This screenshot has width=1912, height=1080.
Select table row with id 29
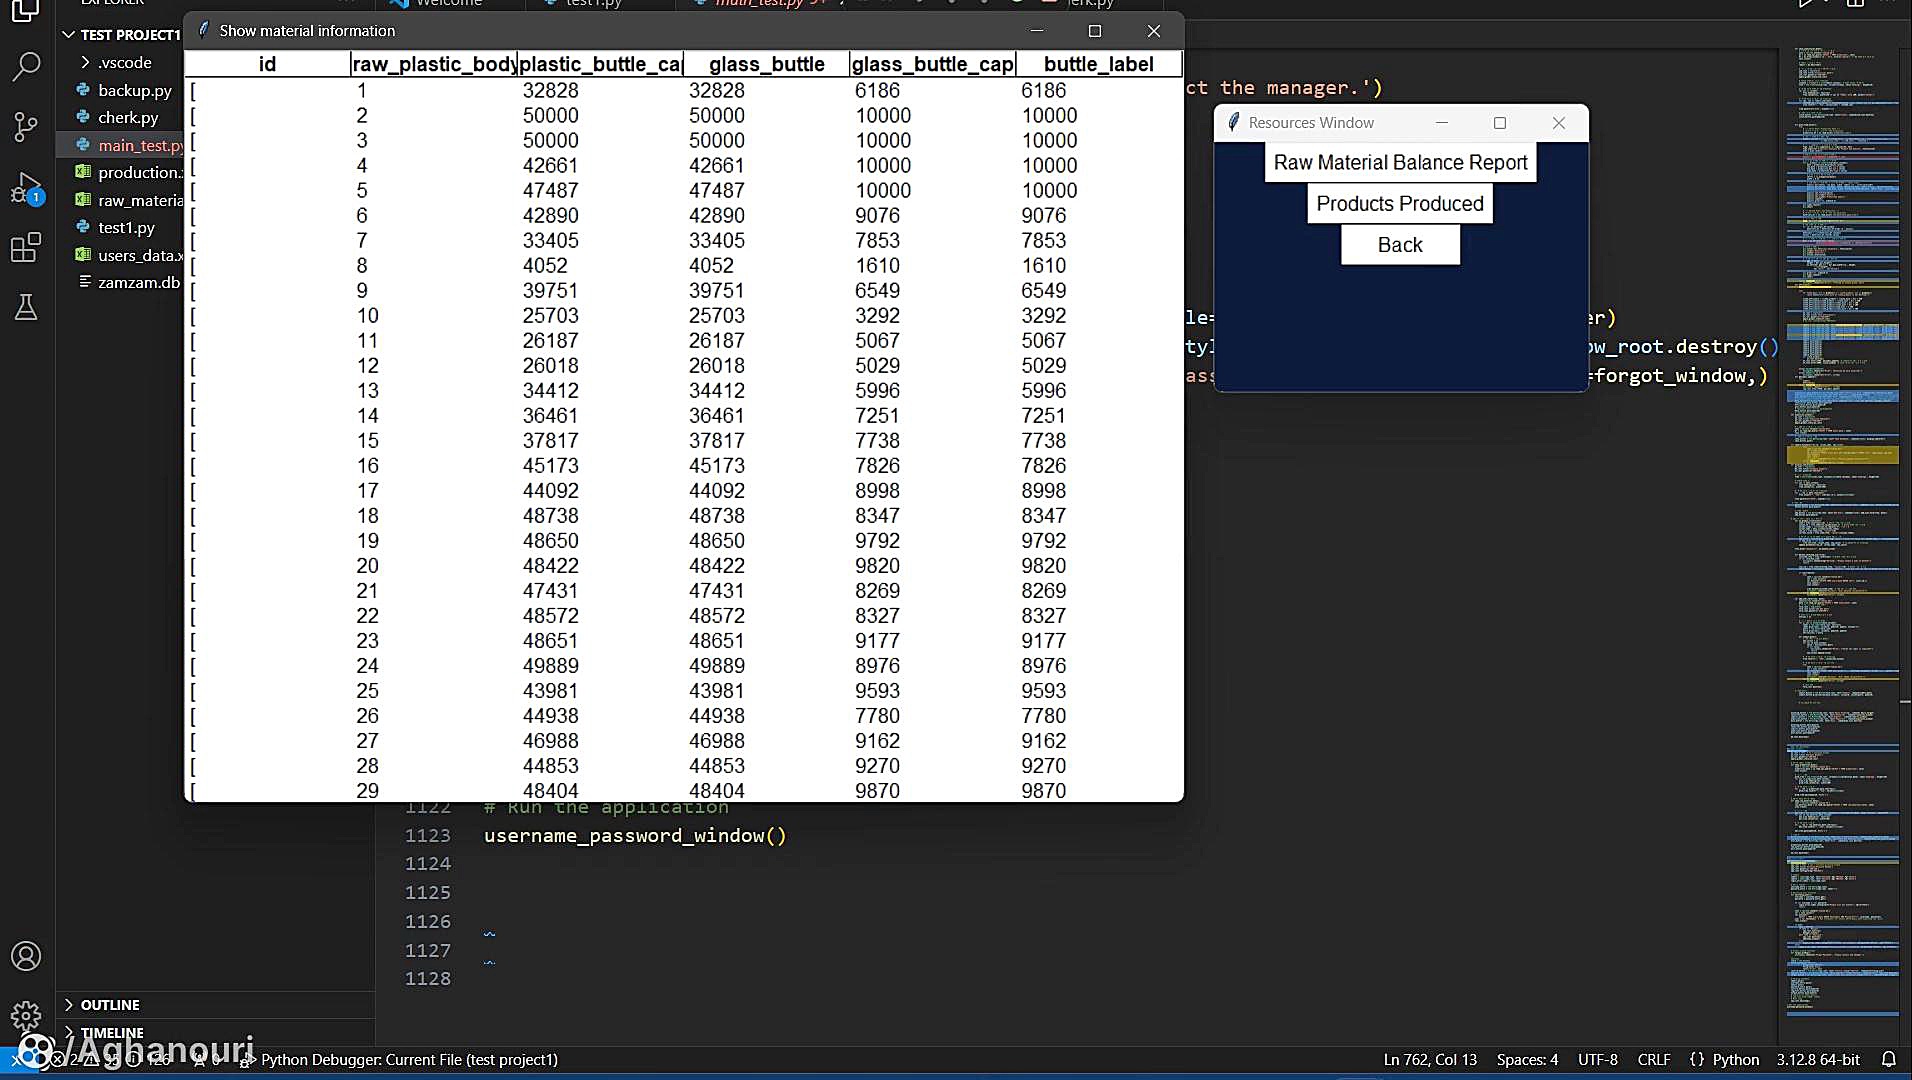coord(684,790)
